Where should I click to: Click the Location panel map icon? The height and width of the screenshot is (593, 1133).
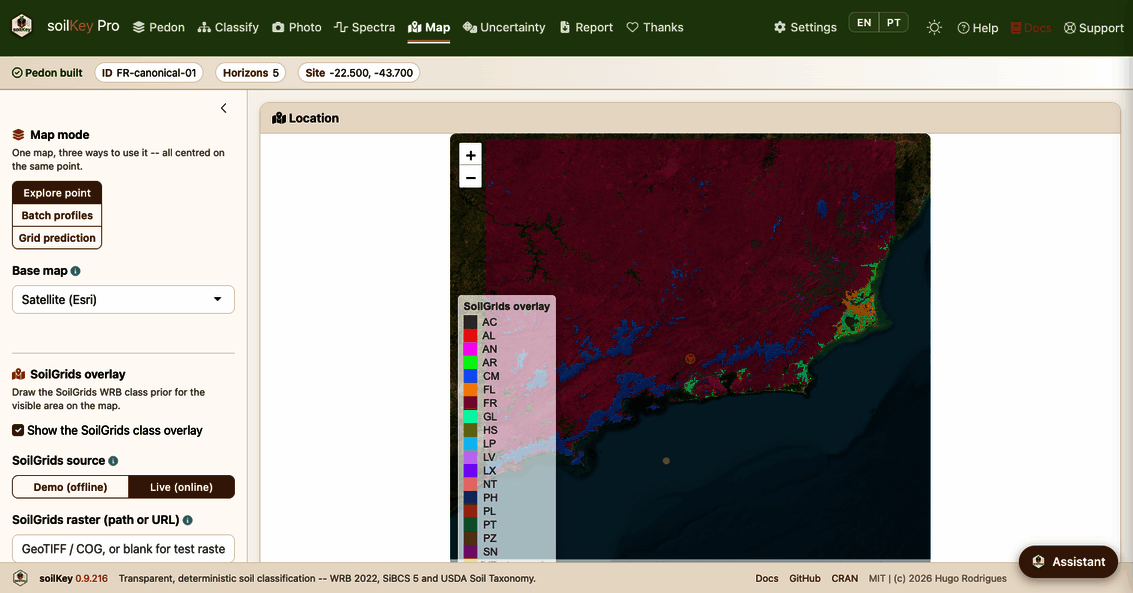pyautogui.click(x=279, y=118)
